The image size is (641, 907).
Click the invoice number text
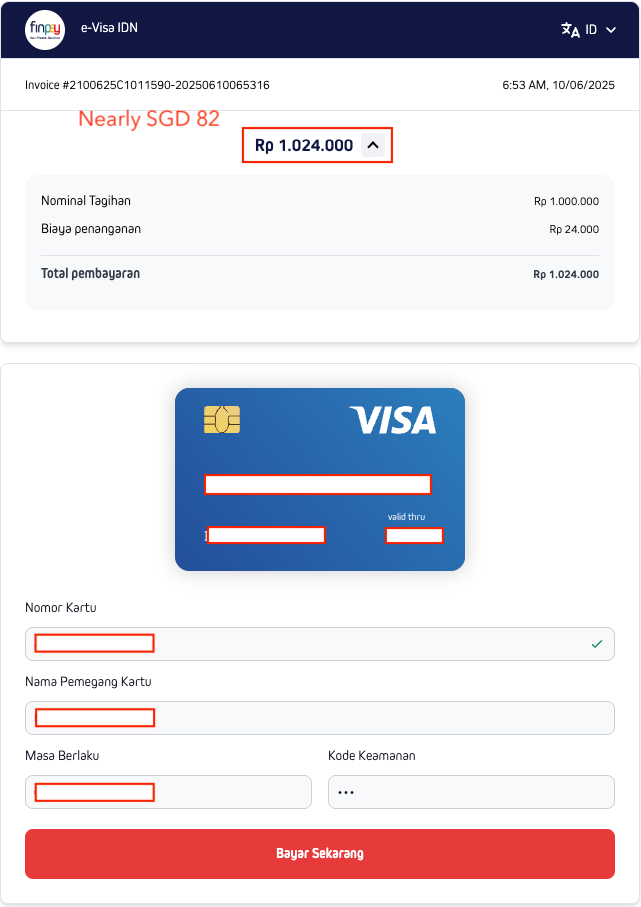pos(147,85)
